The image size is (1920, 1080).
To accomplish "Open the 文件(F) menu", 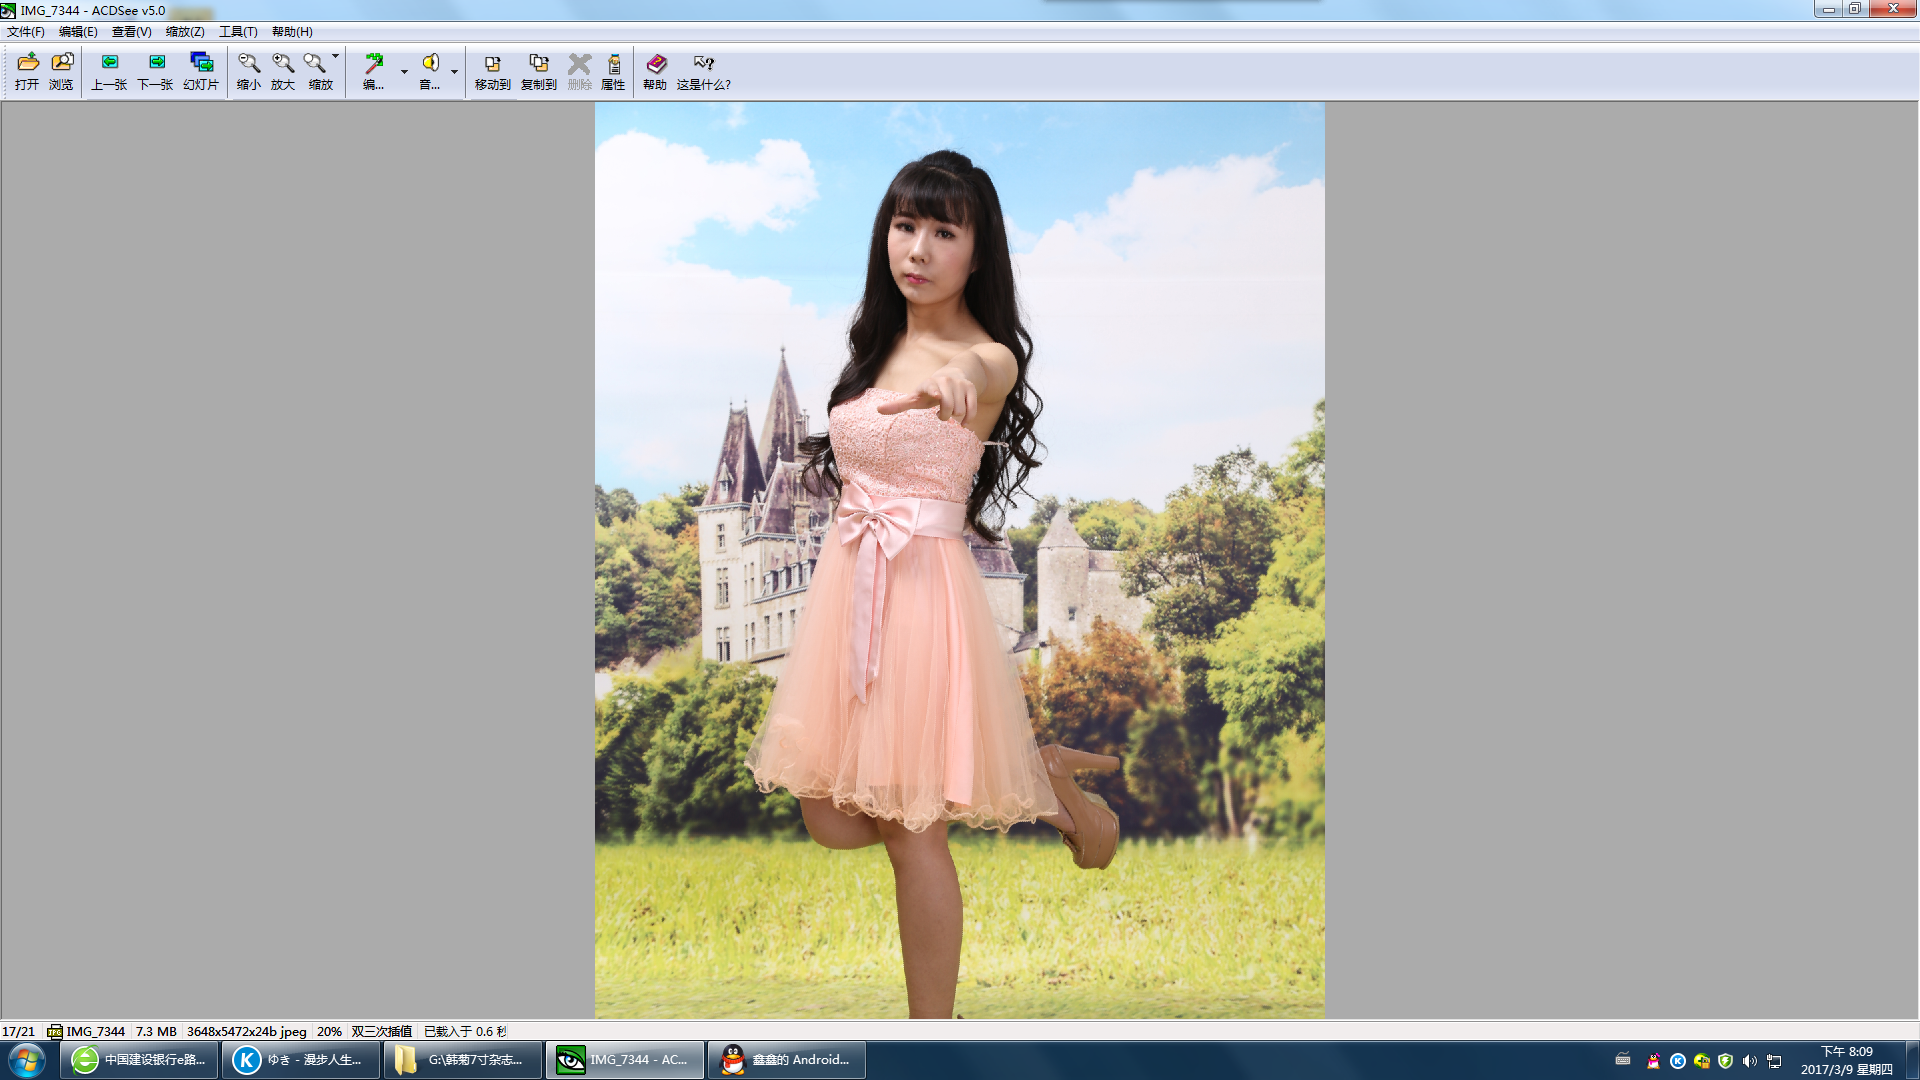I will coord(26,32).
